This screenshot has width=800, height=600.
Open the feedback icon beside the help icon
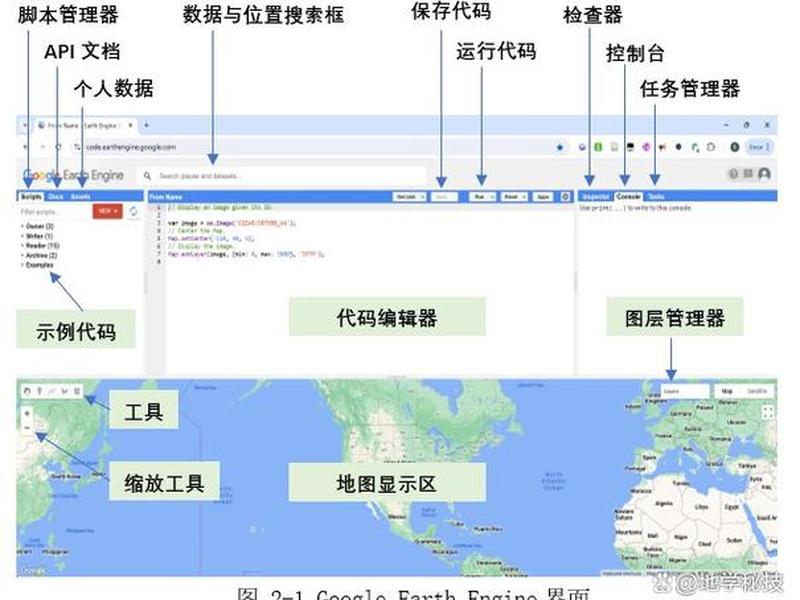click(x=748, y=174)
